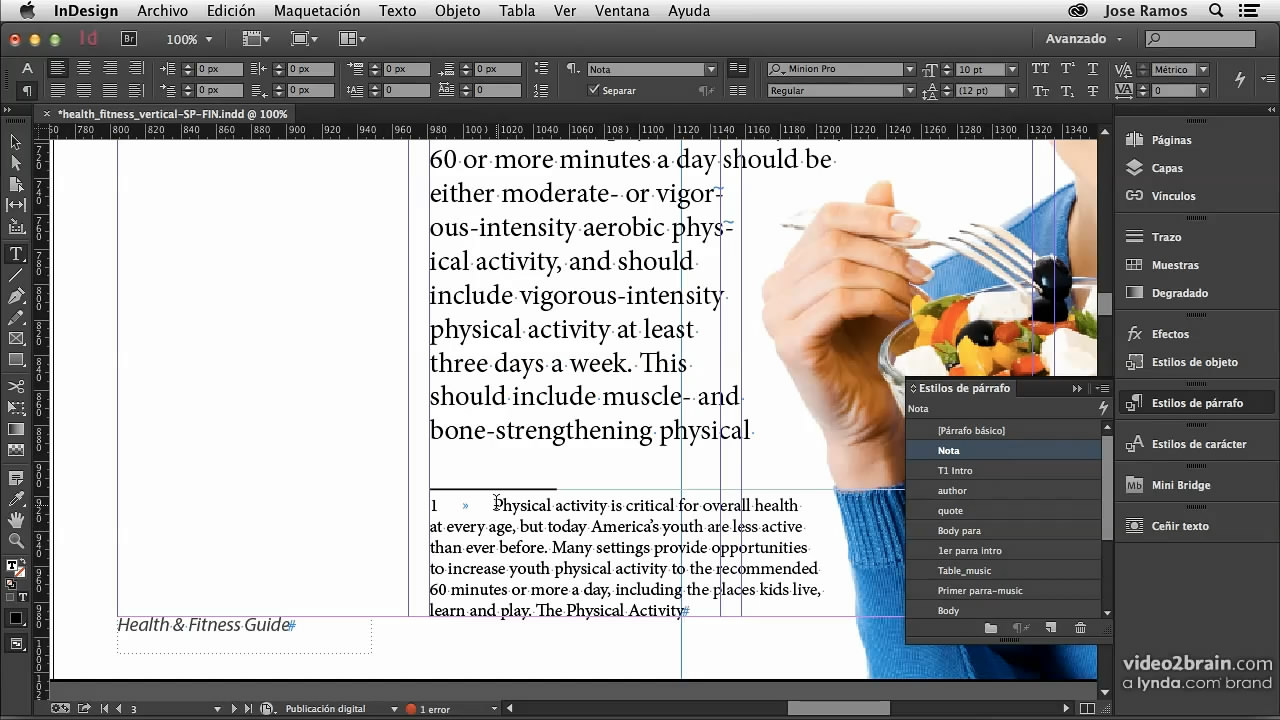This screenshot has width=1280, height=720.
Task: Open the Maquetación menu
Action: click(x=316, y=11)
